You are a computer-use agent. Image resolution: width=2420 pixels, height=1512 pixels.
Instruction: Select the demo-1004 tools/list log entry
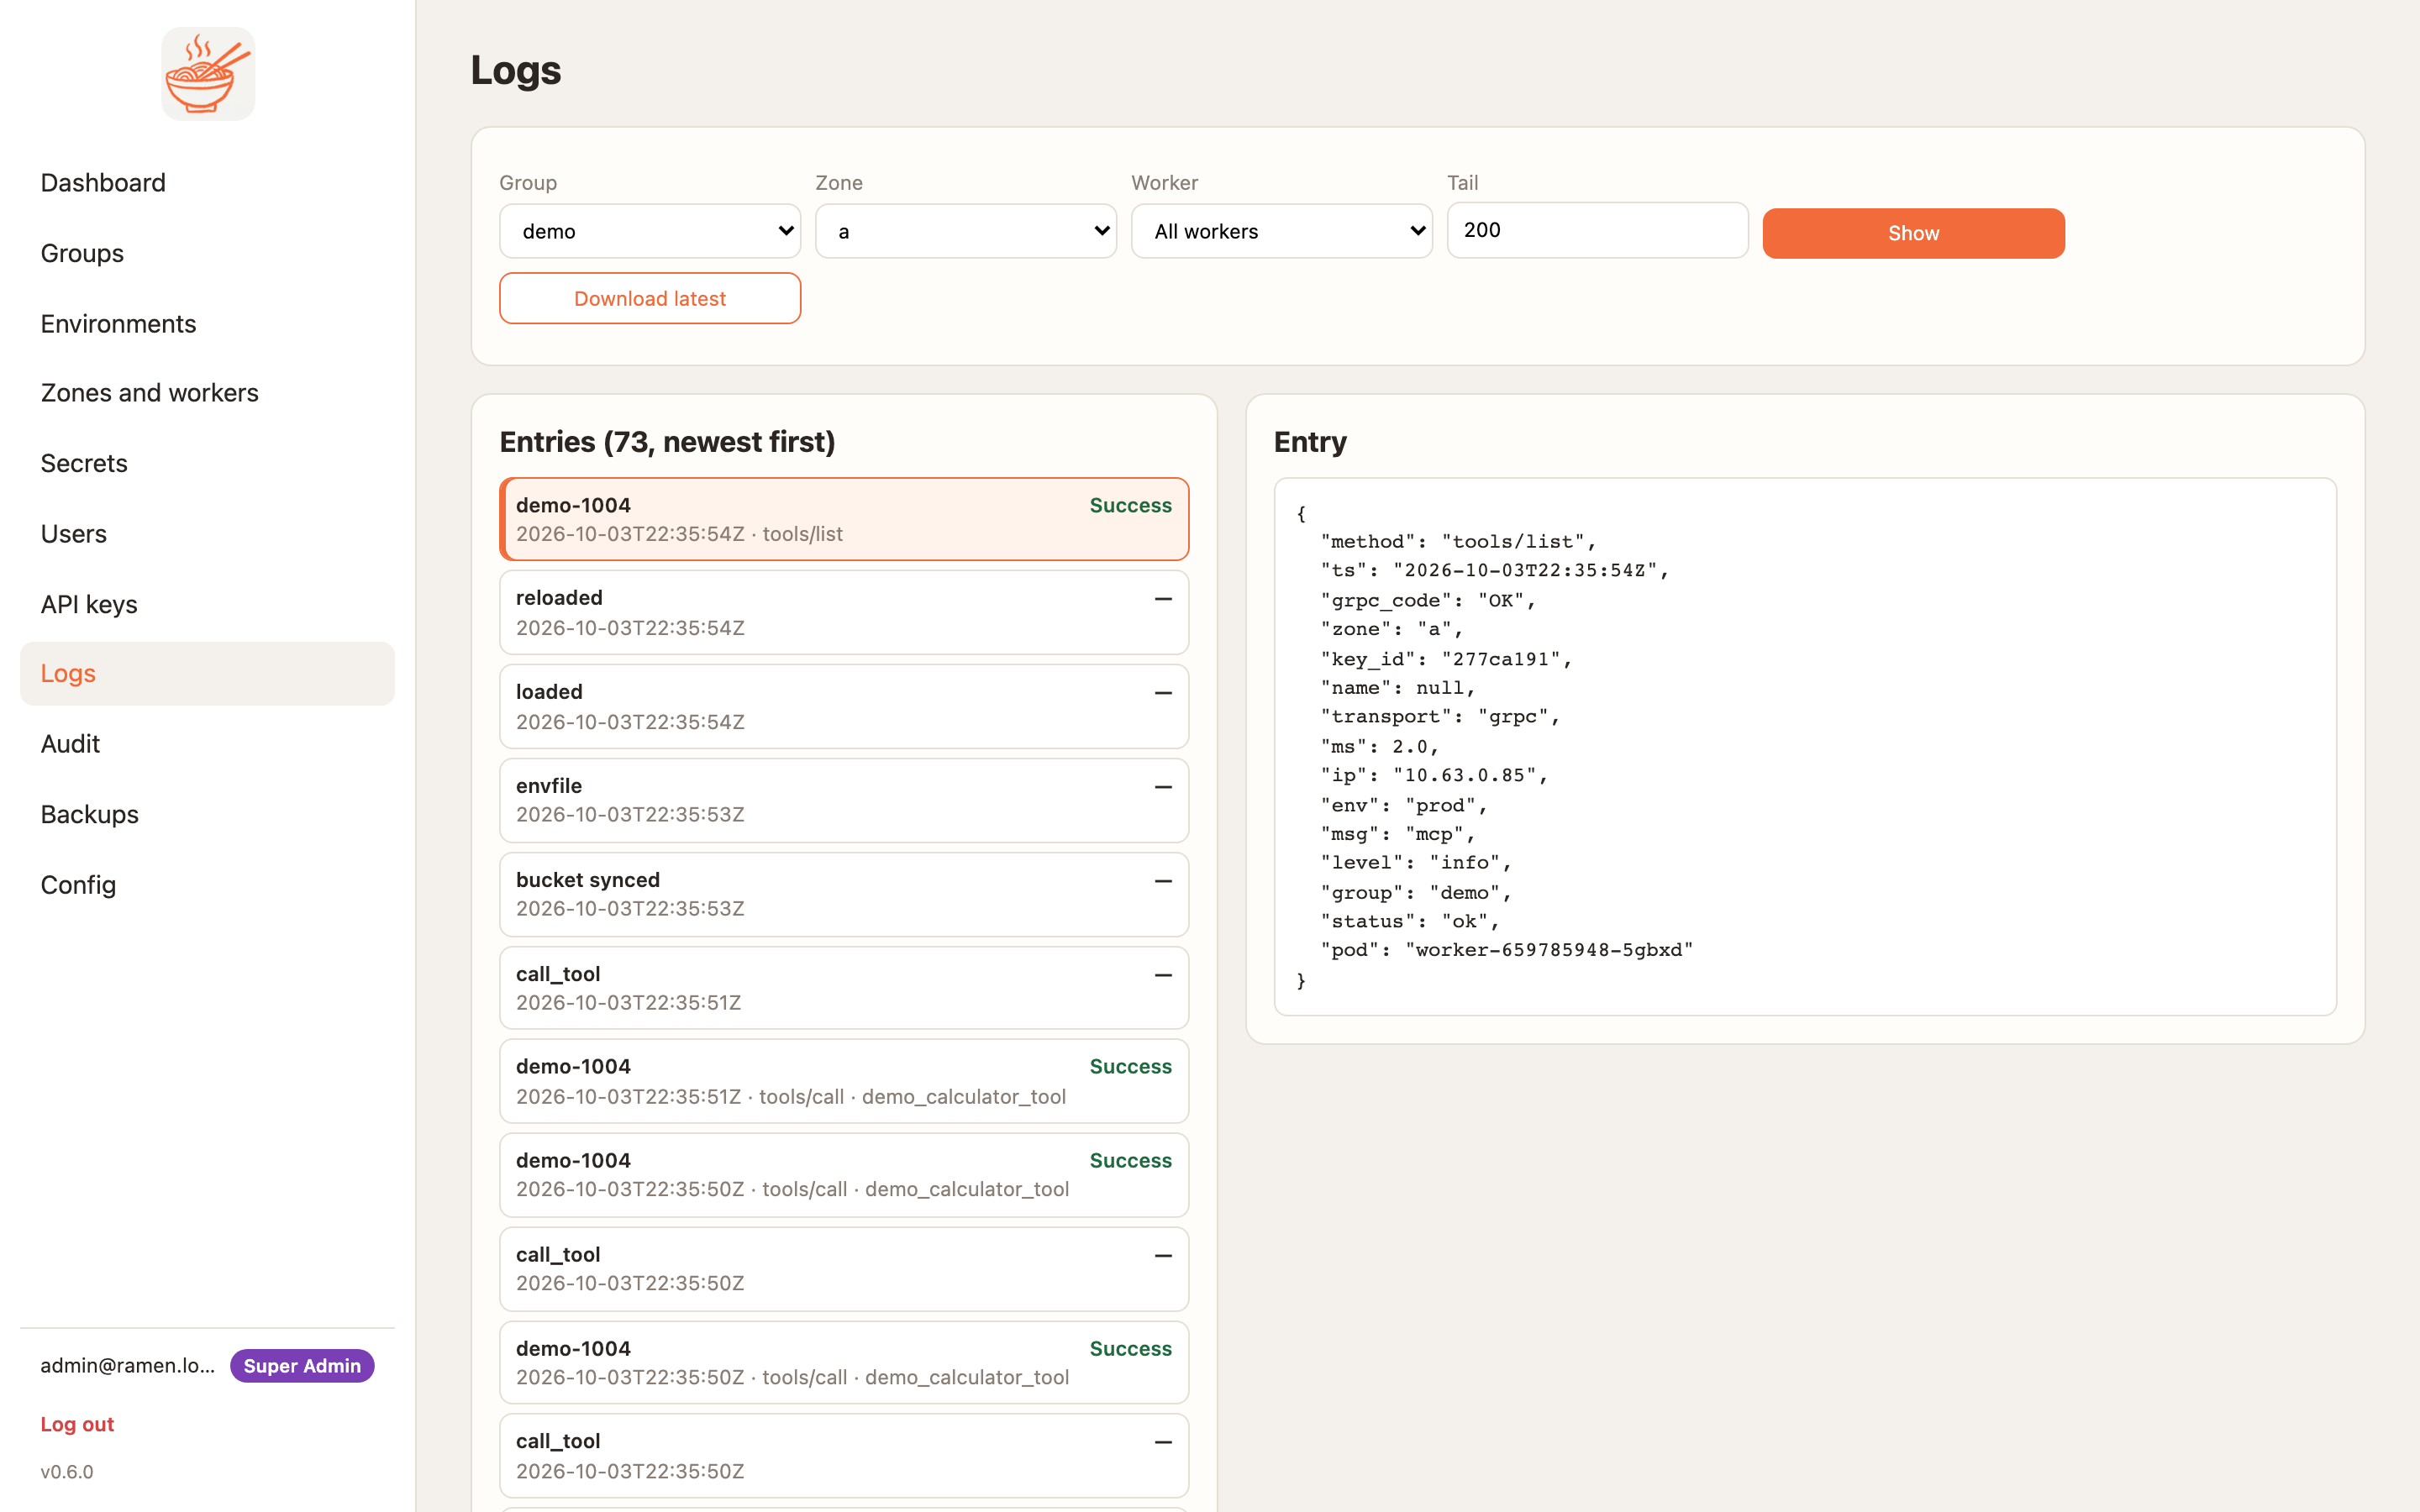coord(844,519)
